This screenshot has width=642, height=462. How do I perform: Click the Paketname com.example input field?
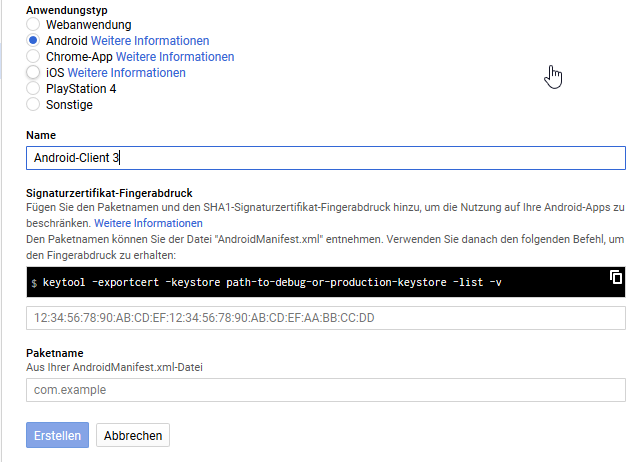pyautogui.click(x=325, y=389)
